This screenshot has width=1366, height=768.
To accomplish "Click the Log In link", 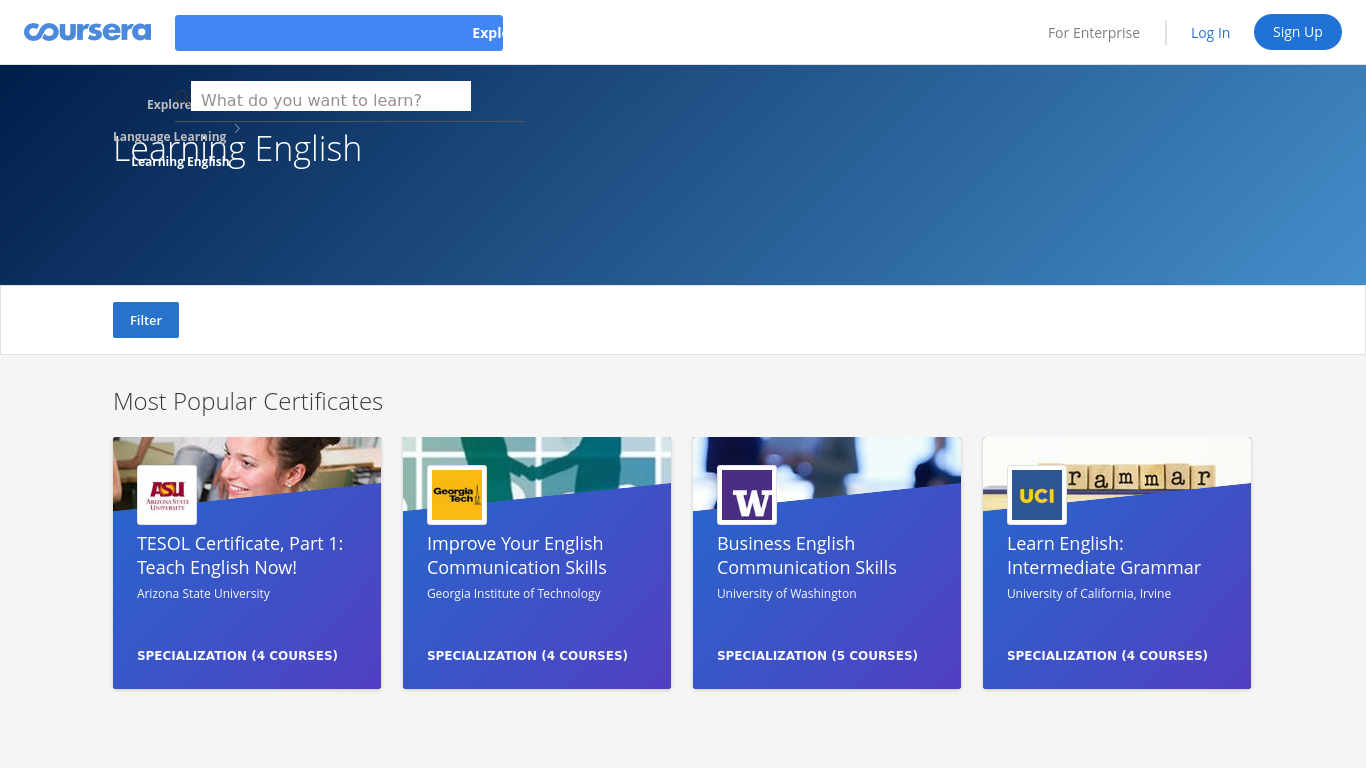I will point(1210,32).
